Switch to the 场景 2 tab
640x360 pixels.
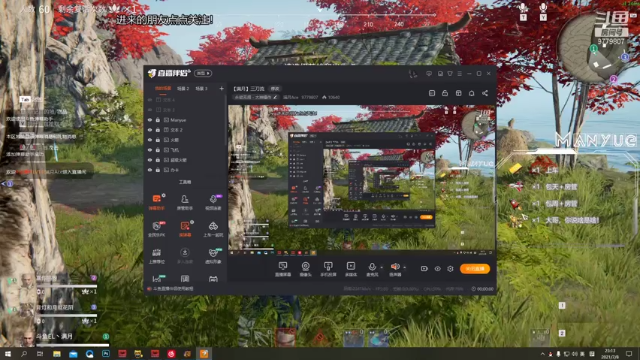pos(183,89)
